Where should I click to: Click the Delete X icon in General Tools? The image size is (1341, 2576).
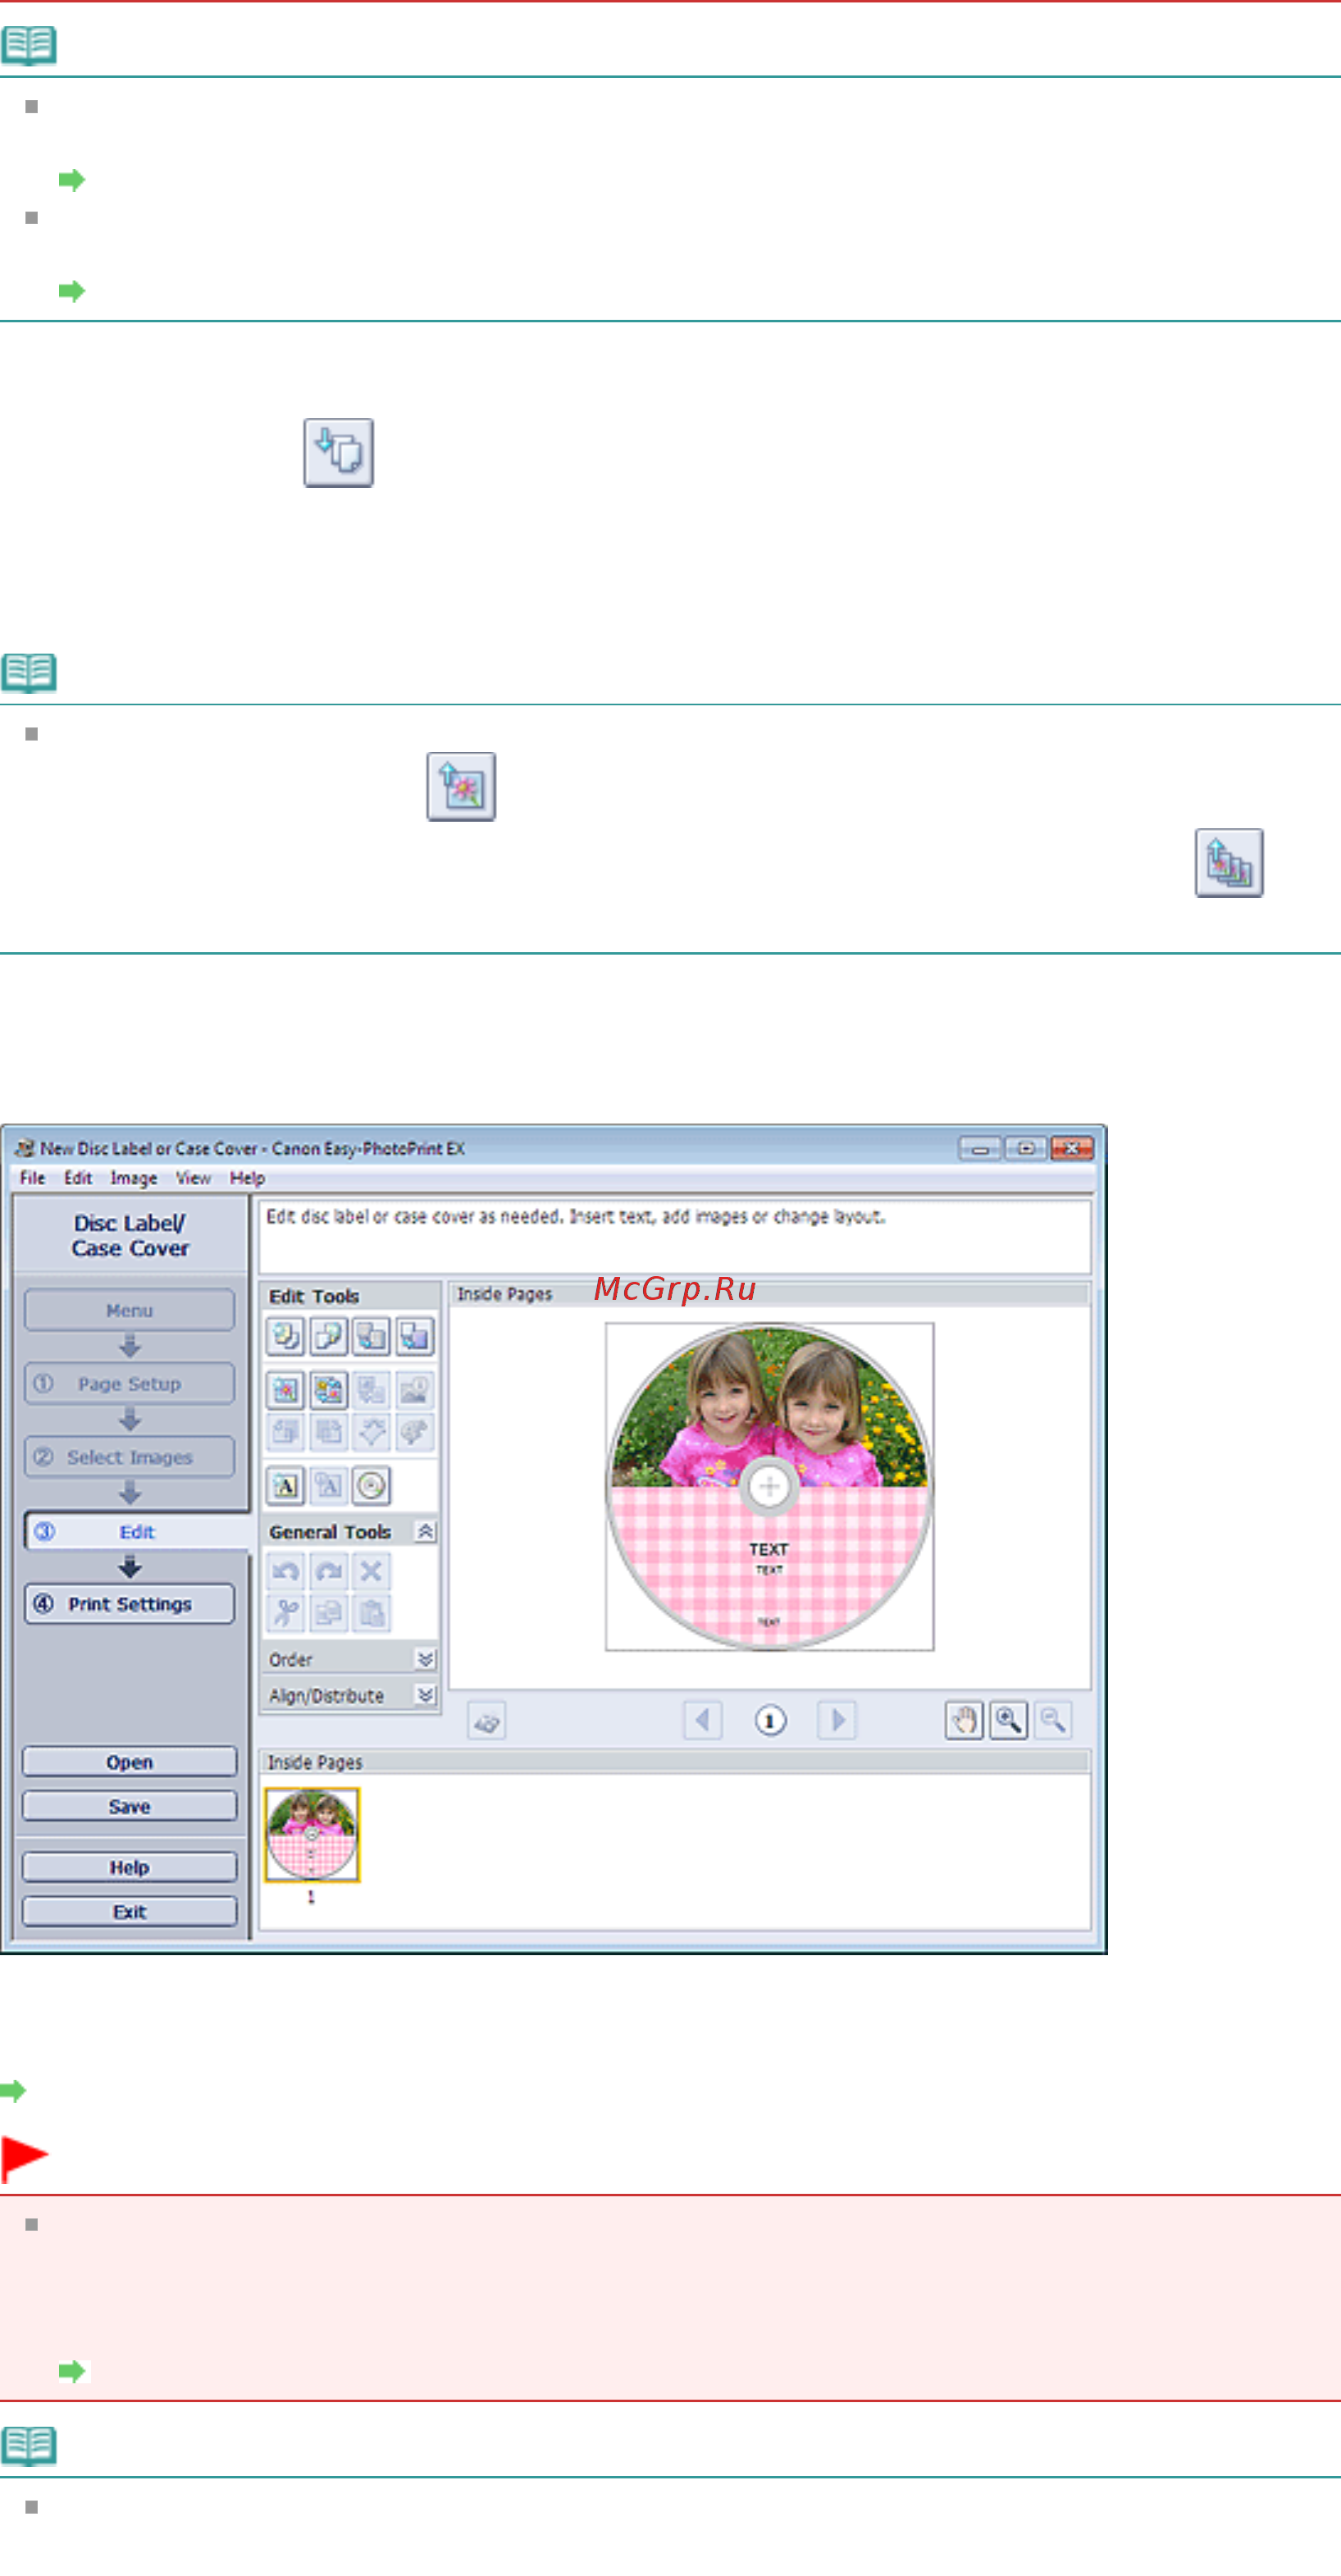[371, 1571]
